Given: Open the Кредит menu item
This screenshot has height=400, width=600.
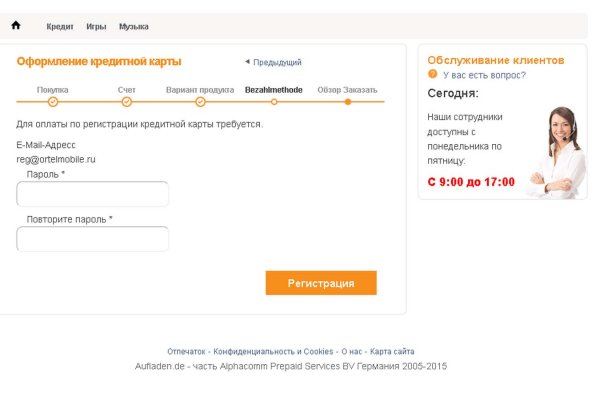Looking at the screenshot, I should (x=60, y=26).
